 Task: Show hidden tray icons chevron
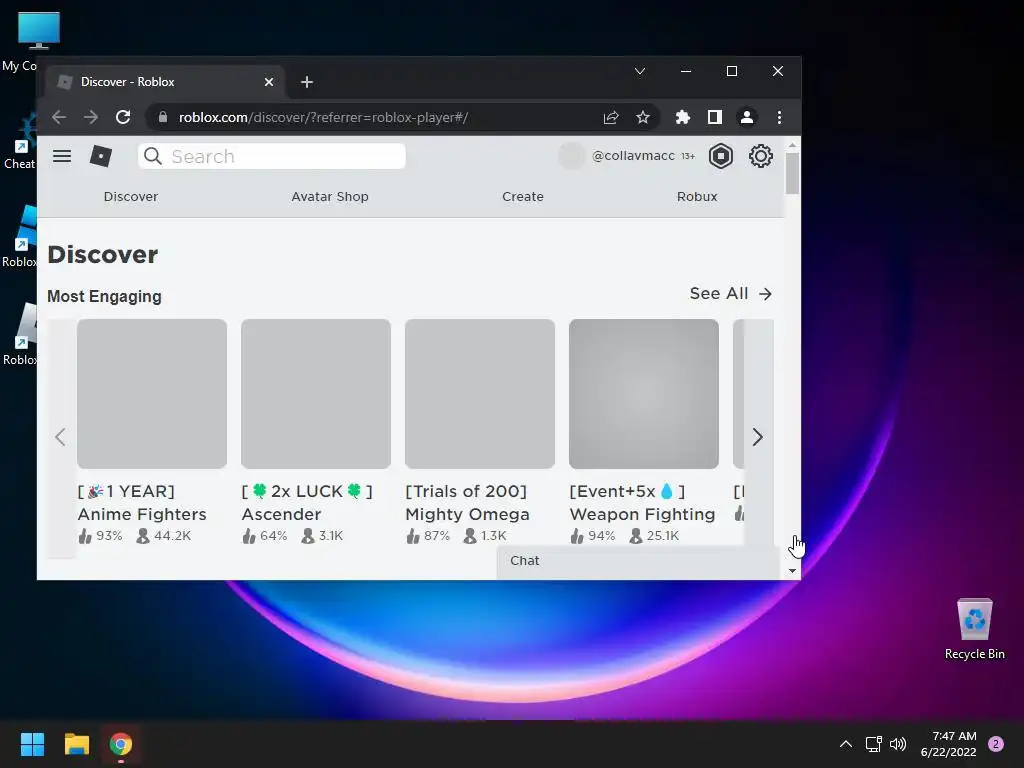pyautogui.click(x=846, y=744)
